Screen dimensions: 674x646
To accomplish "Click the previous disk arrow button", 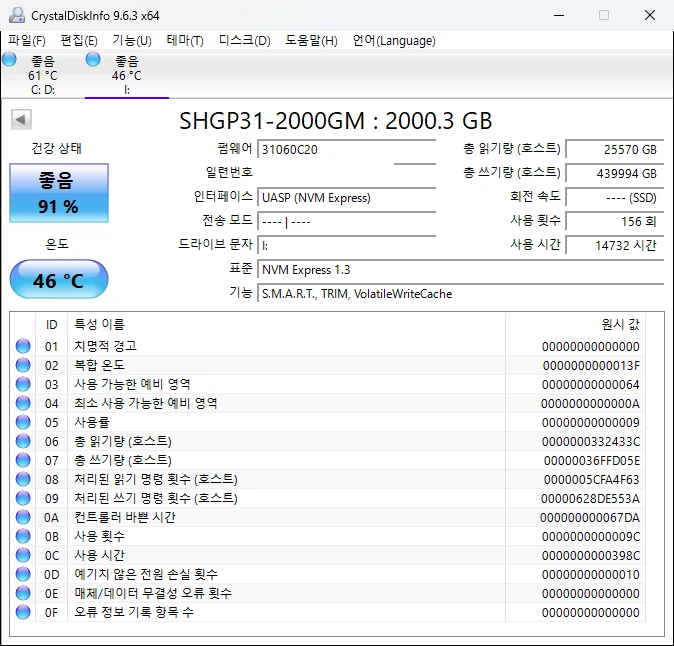I will (x=21, y=119).
